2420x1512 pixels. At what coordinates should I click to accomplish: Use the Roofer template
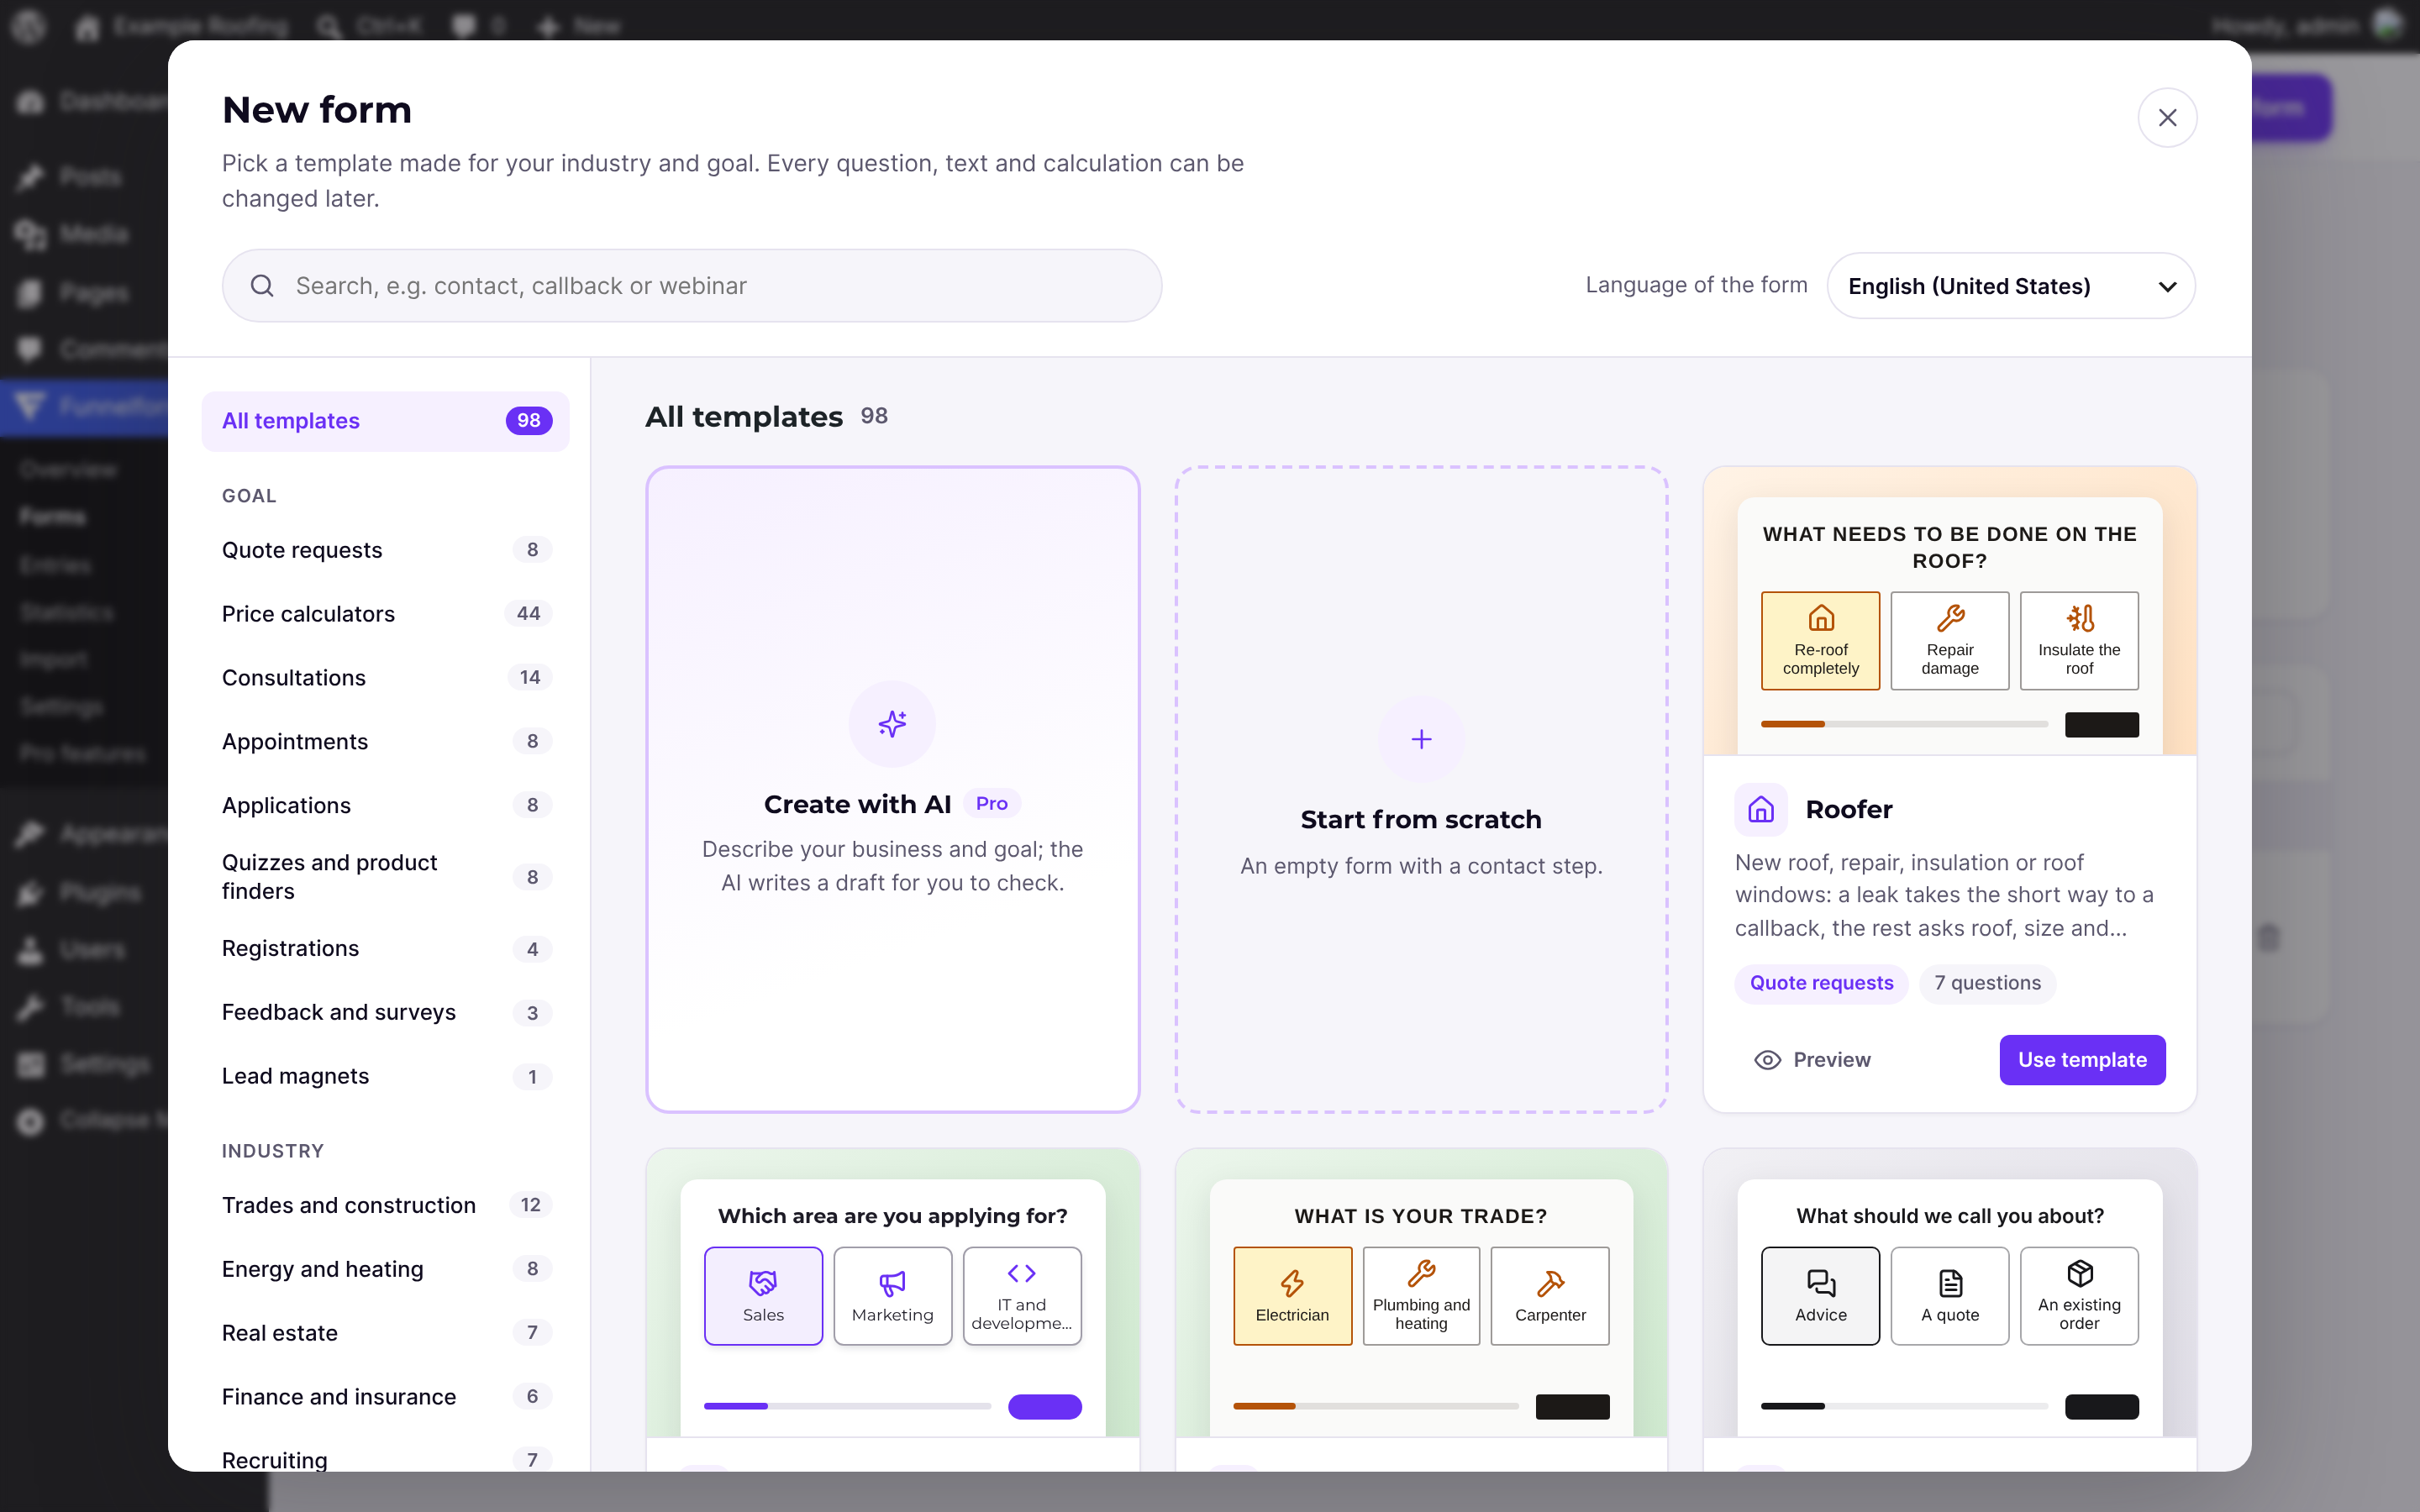(x=2082, y=1060)
